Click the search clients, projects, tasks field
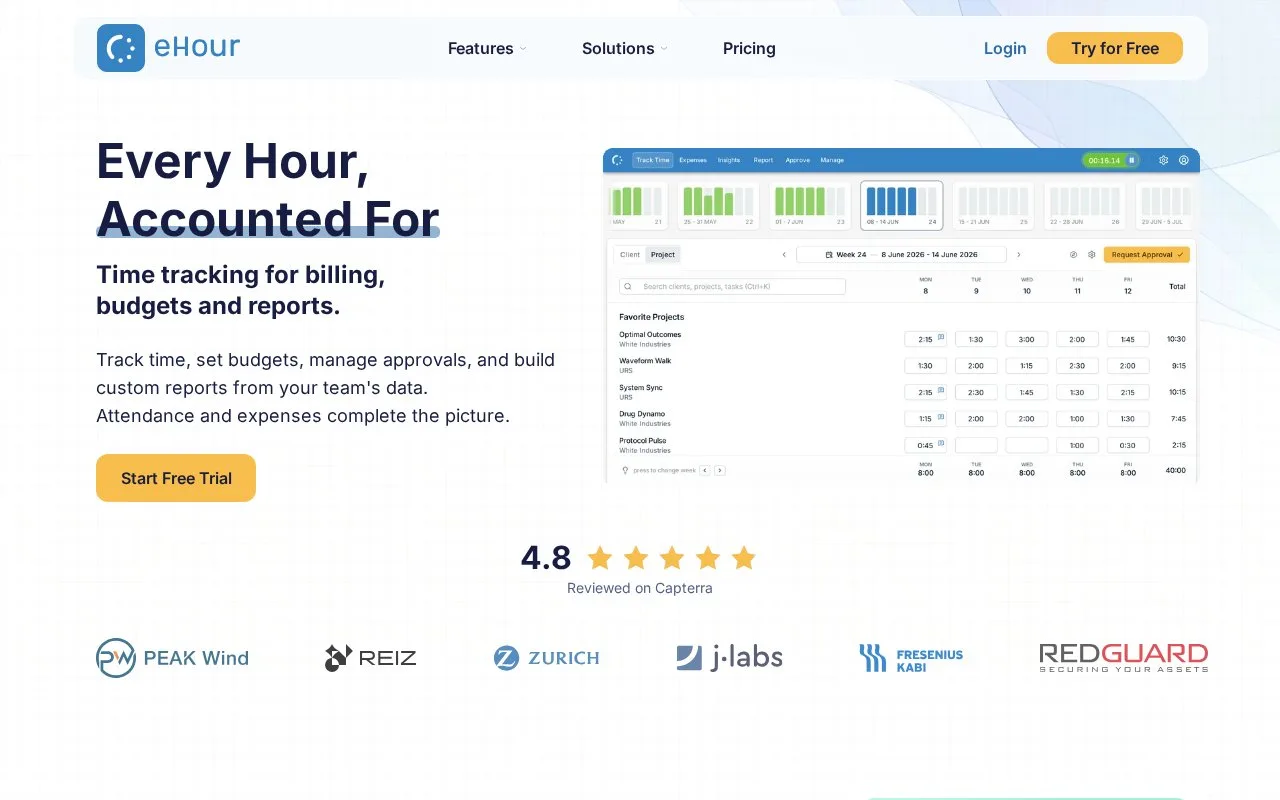 [732, 286]
